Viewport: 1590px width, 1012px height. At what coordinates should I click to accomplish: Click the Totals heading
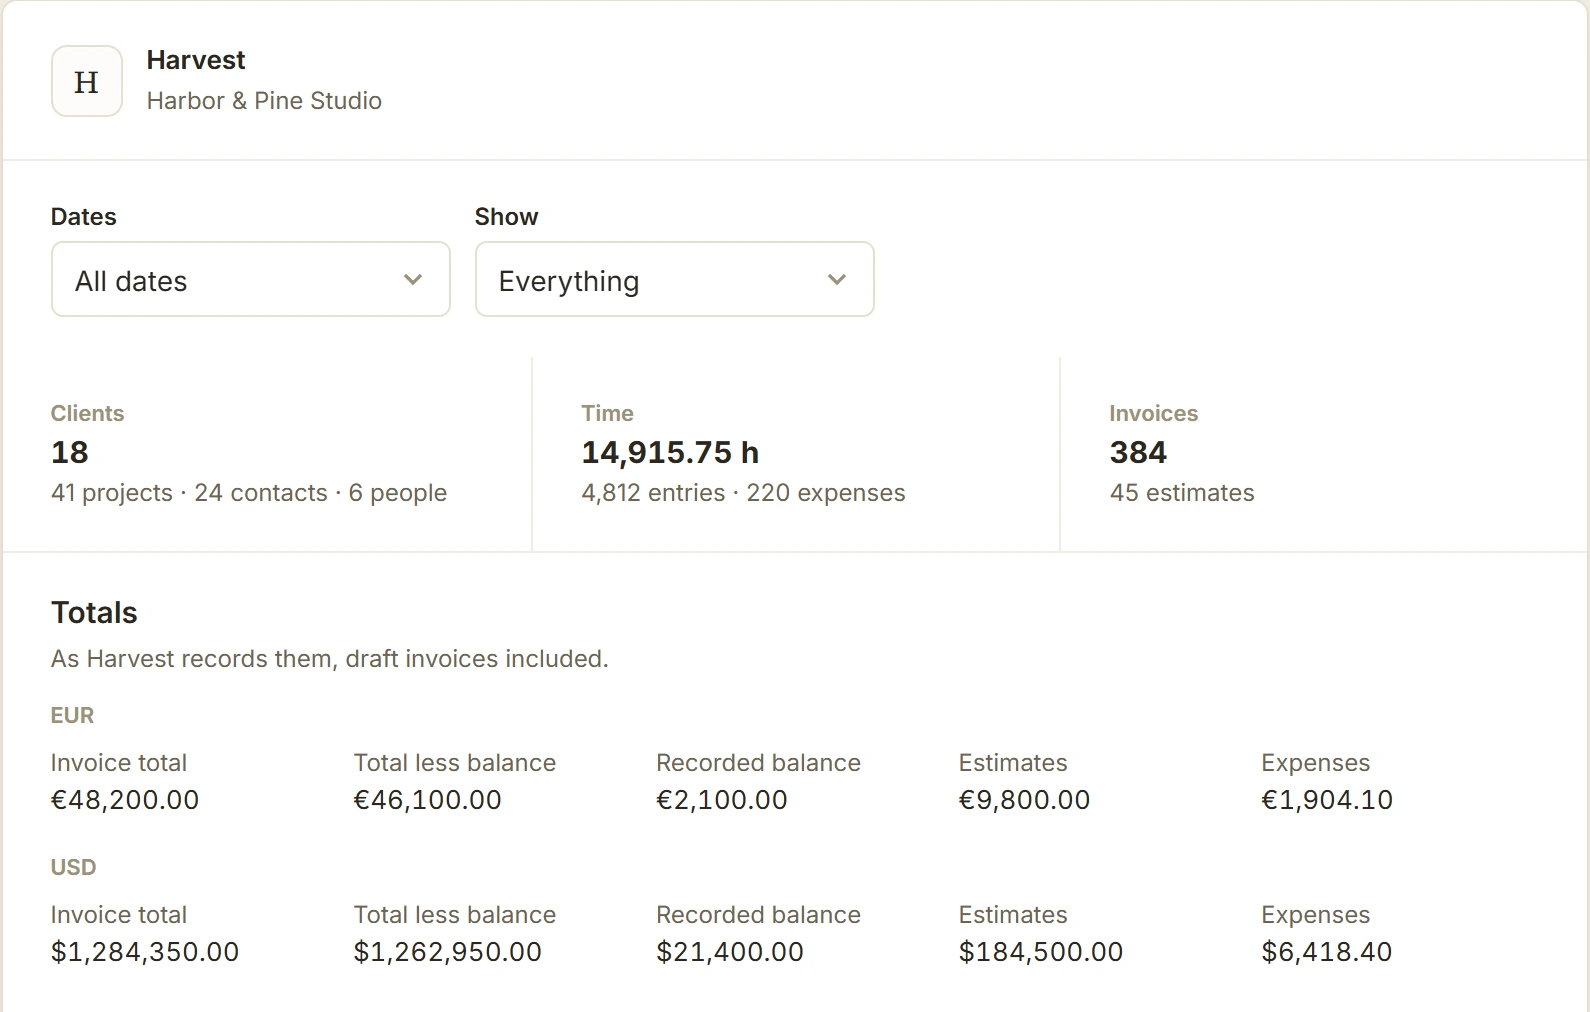[94, 612]
